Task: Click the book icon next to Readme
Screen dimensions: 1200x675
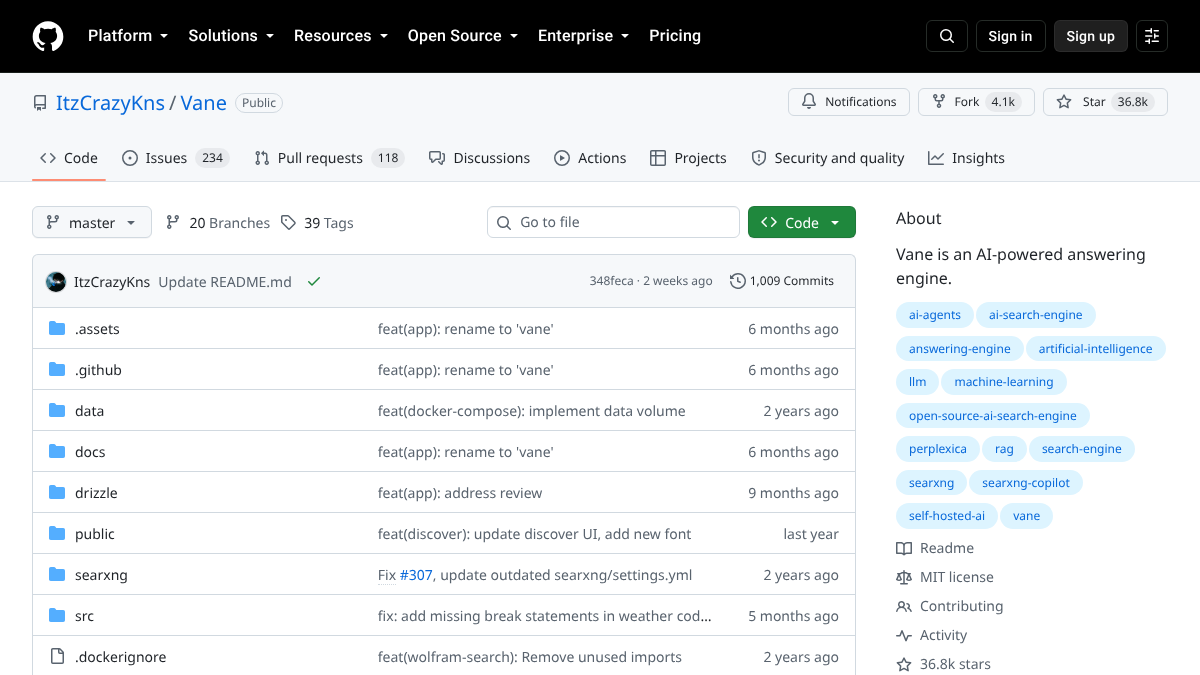Action: [904, 548]
